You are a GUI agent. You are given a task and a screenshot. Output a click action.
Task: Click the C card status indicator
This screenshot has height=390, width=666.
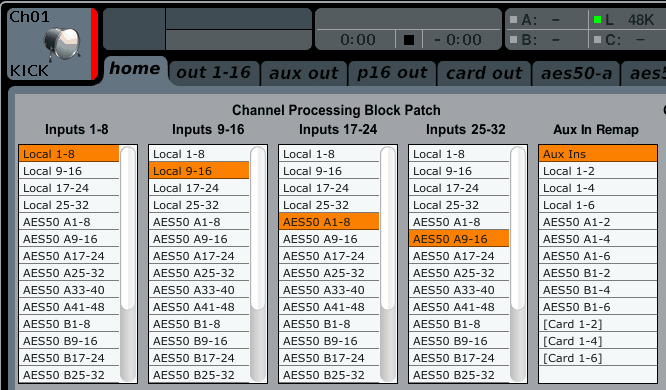597,40
